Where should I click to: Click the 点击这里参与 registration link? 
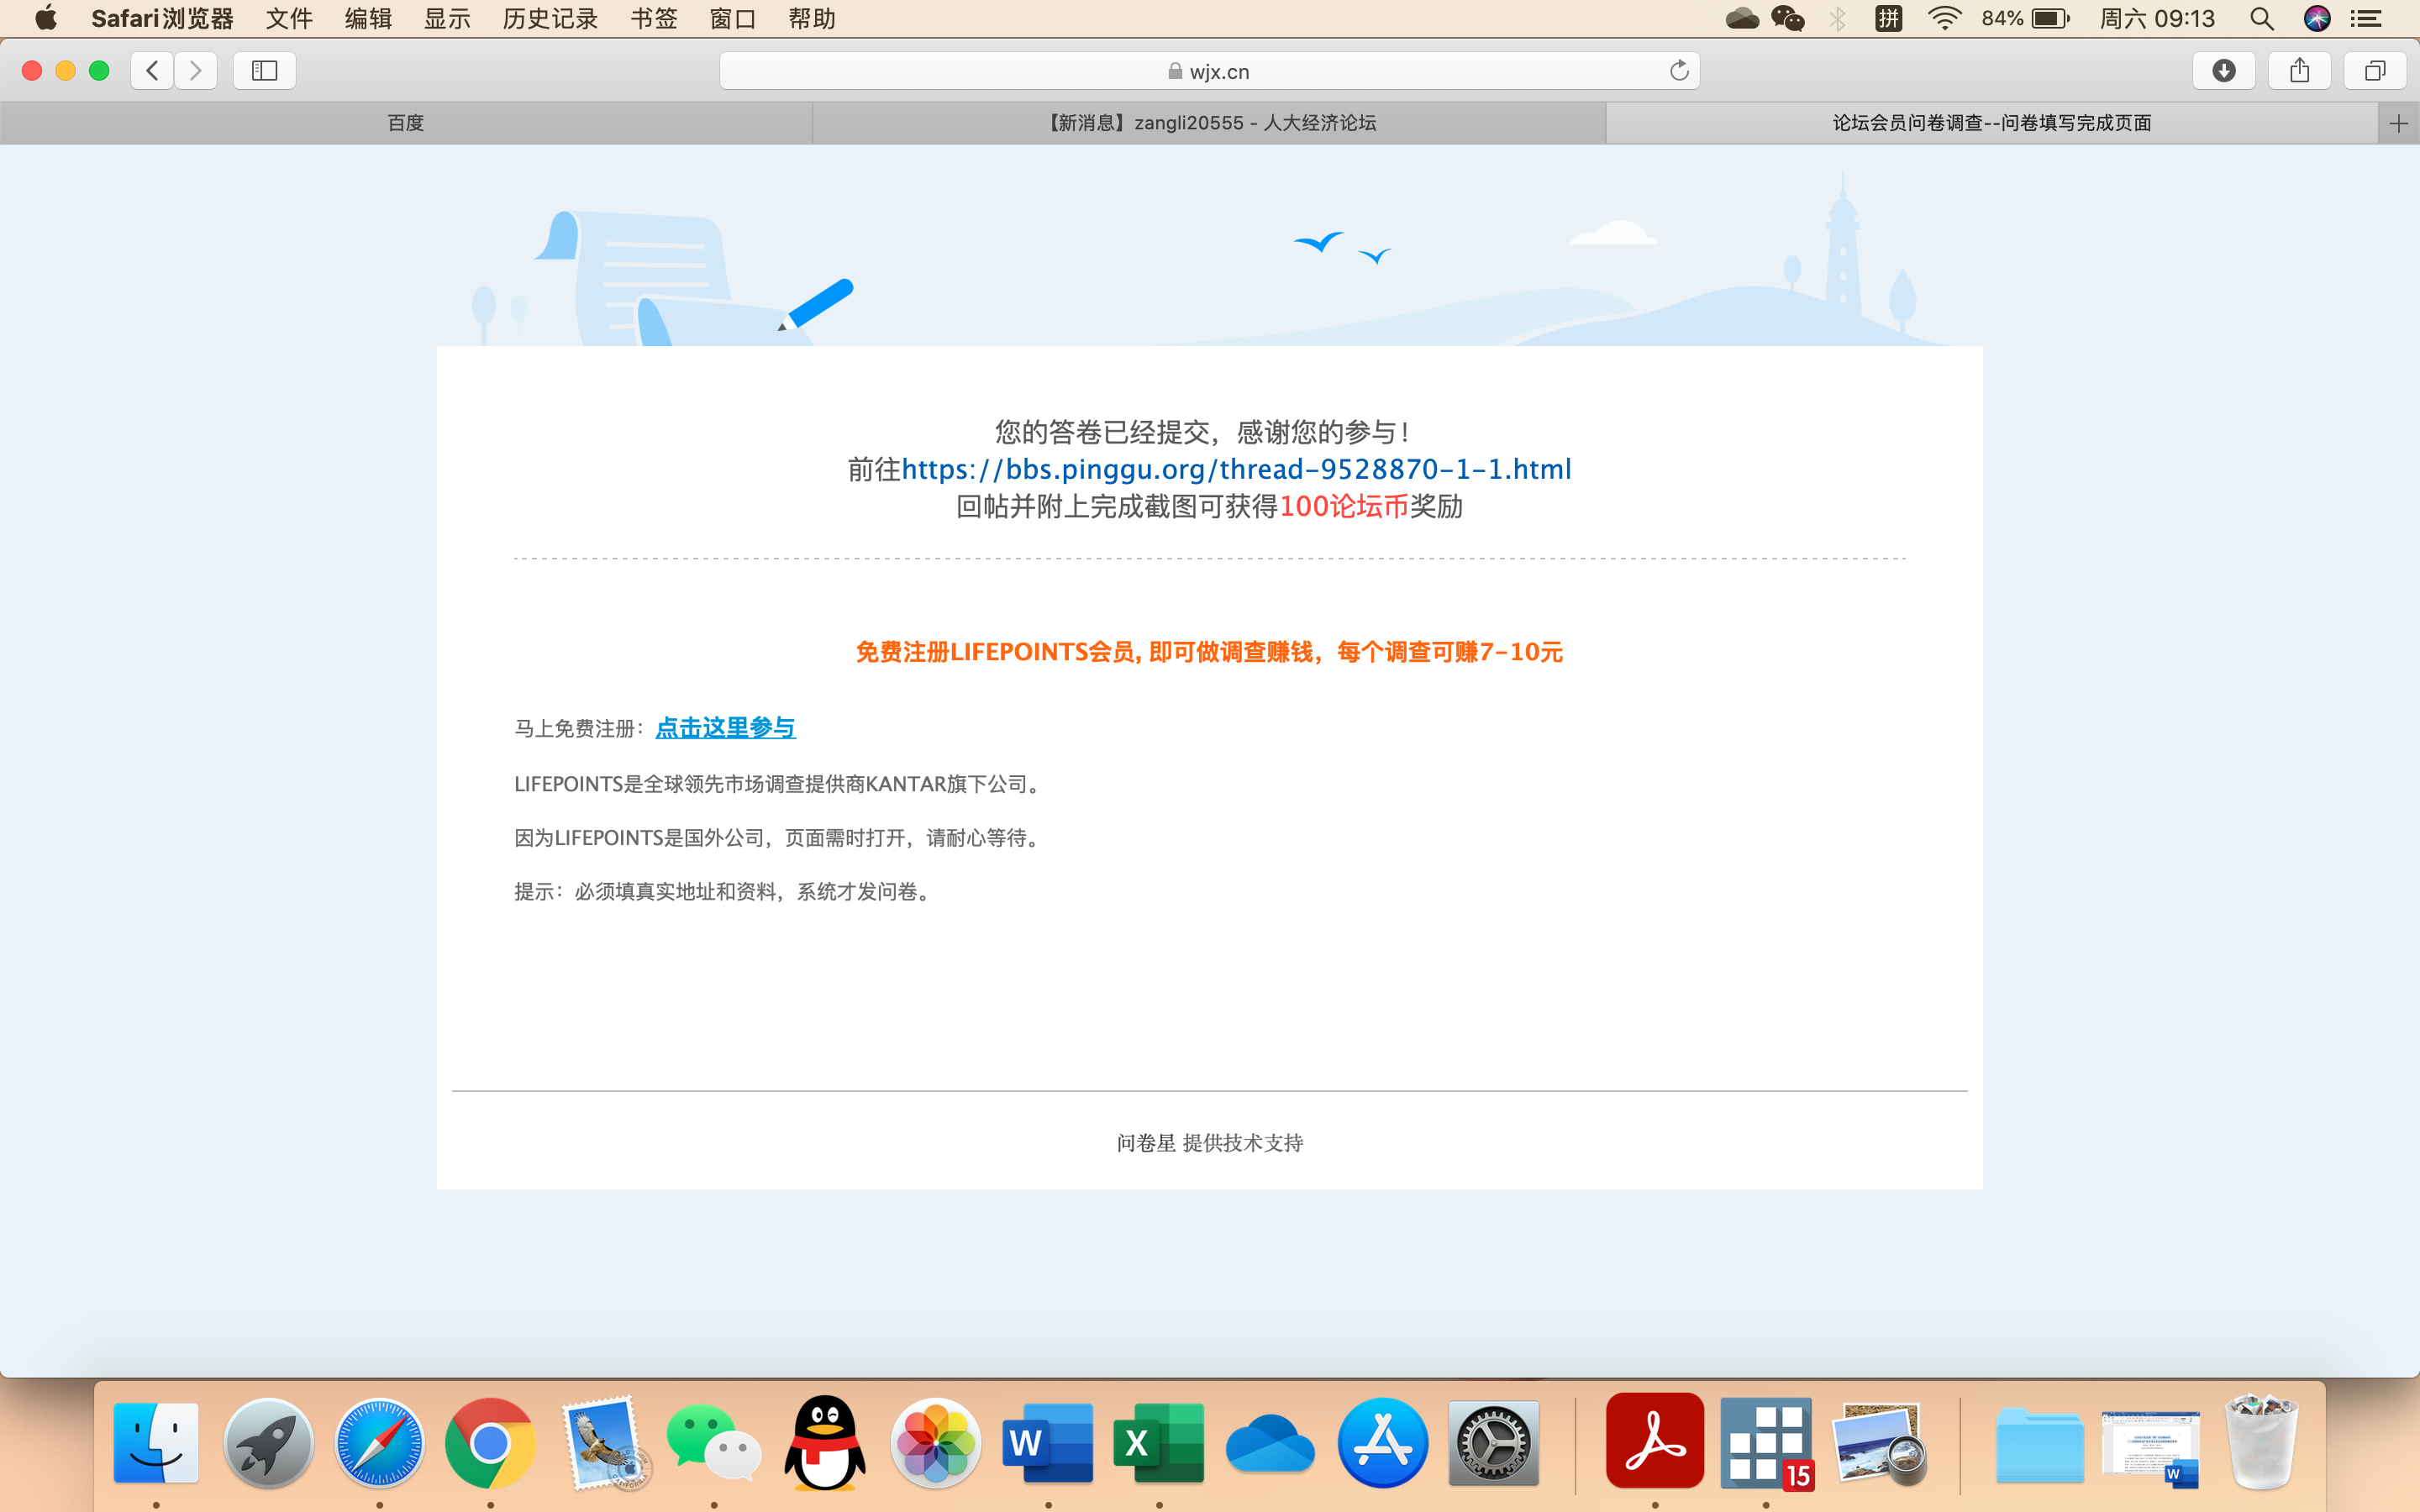coord(725,727)
